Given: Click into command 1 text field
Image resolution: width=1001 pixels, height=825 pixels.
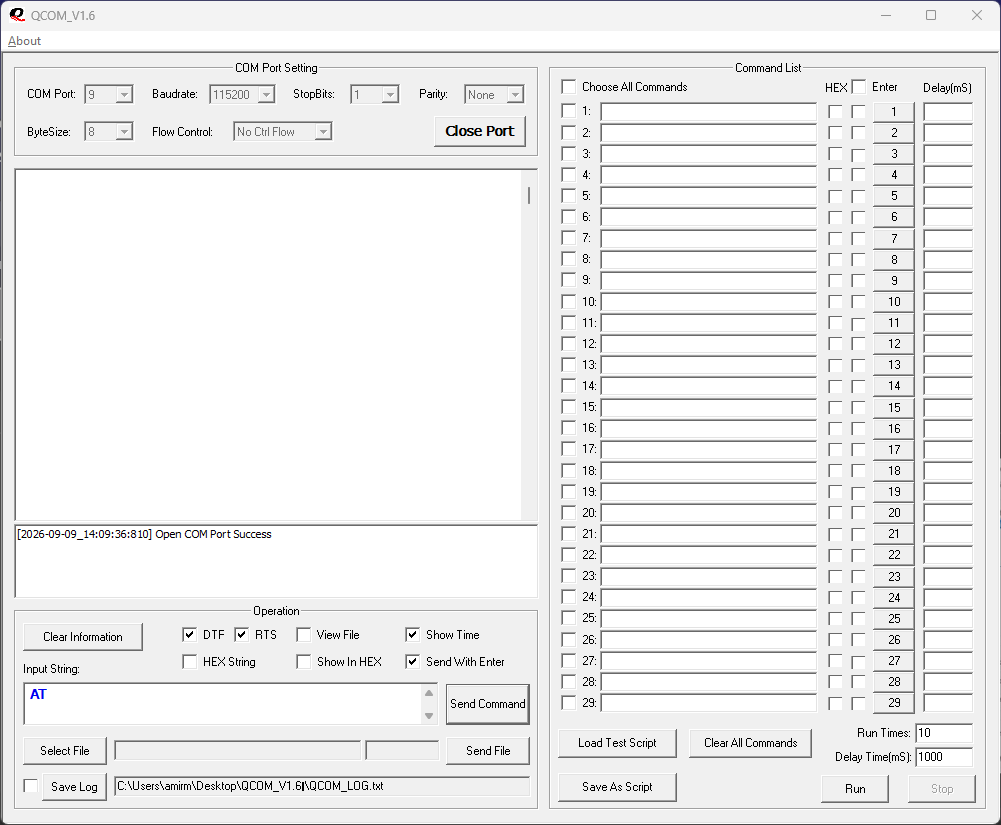Looking at the screenshot, I should [x=709, y=112].
